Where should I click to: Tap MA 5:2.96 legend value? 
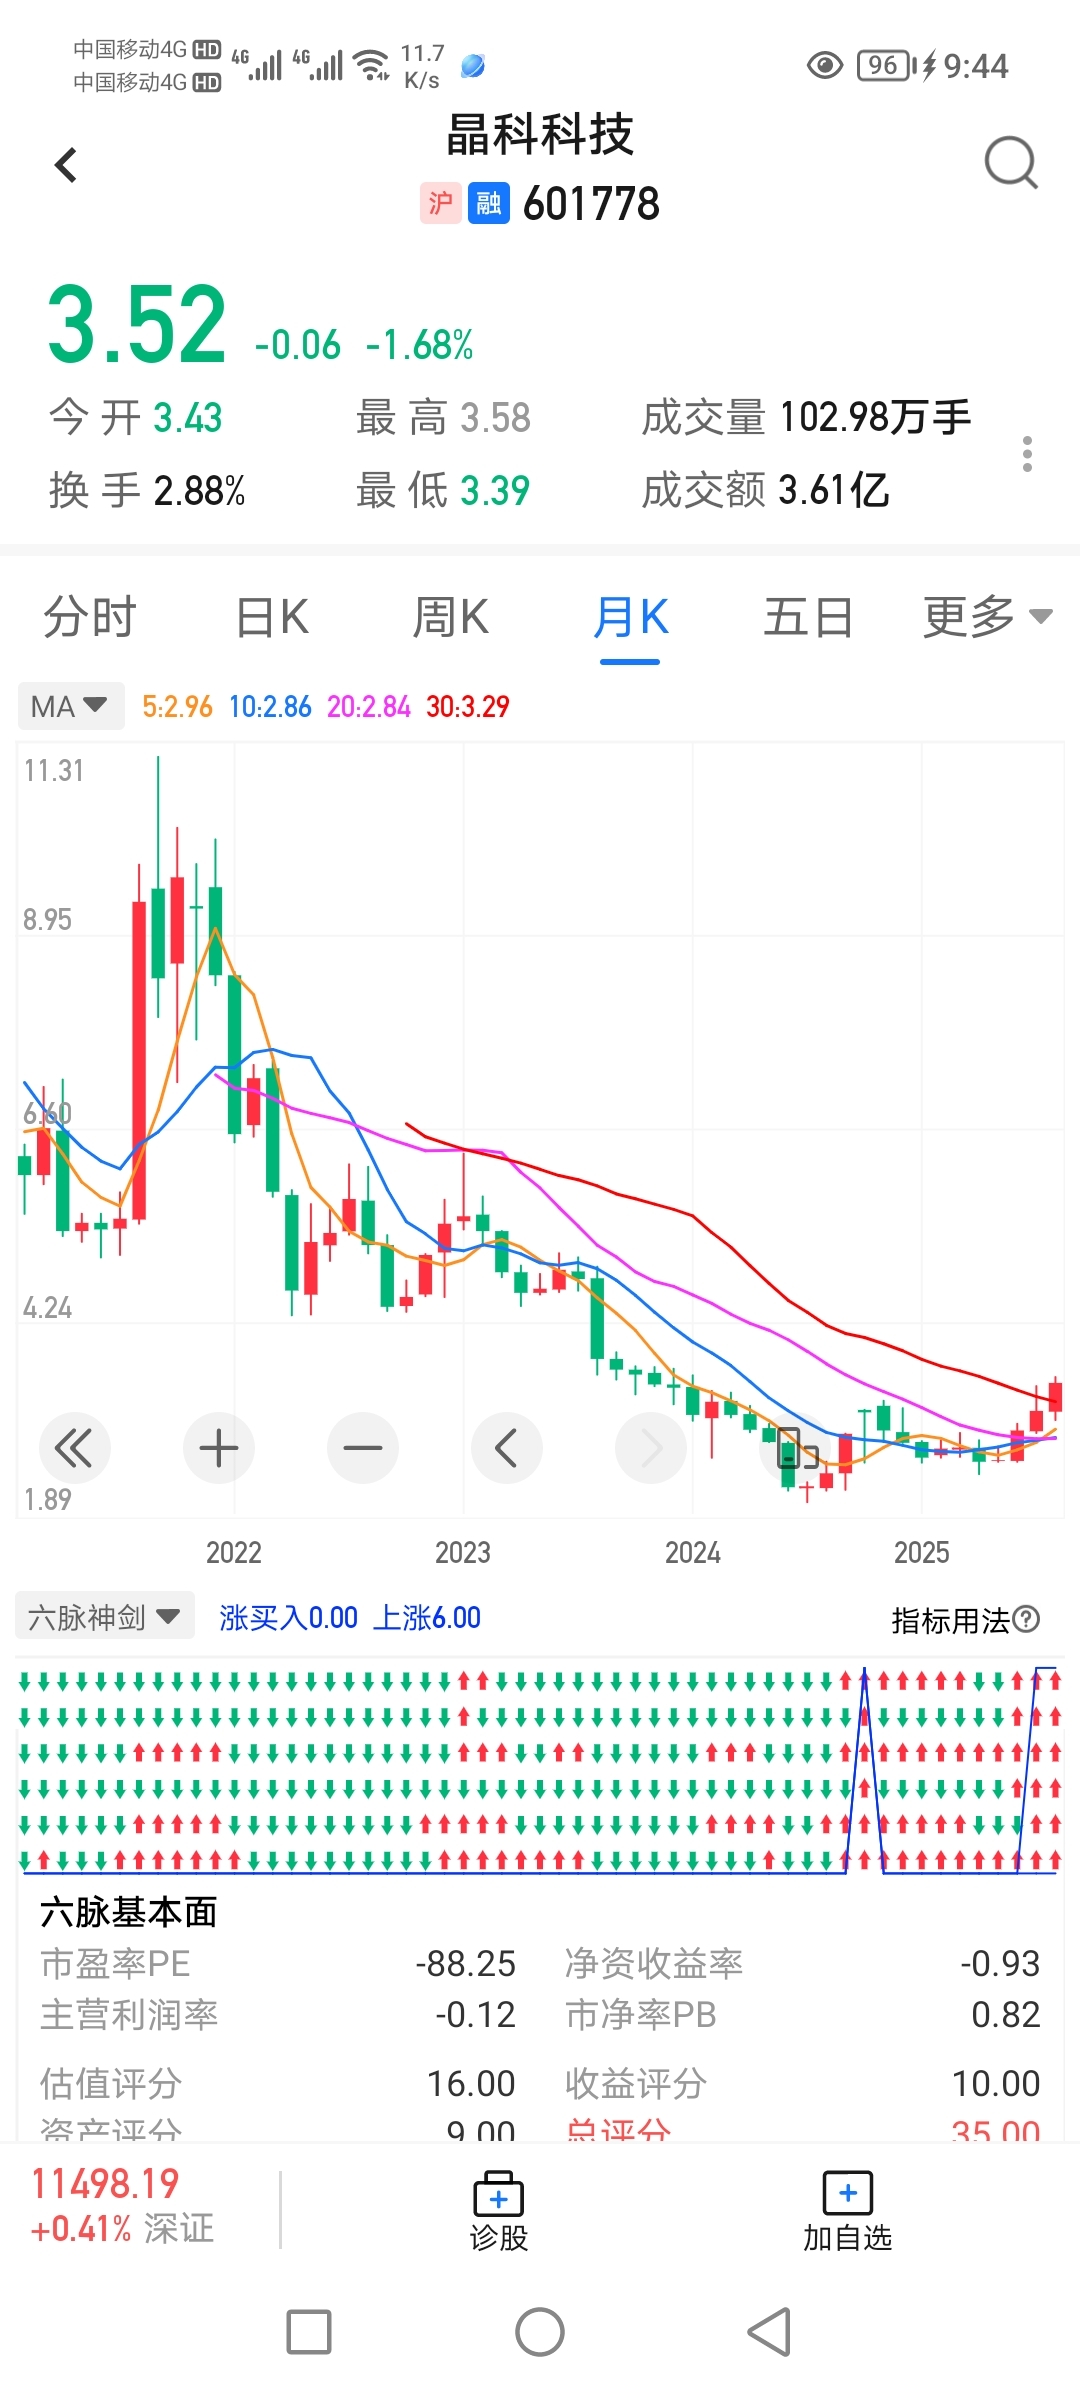177,707
